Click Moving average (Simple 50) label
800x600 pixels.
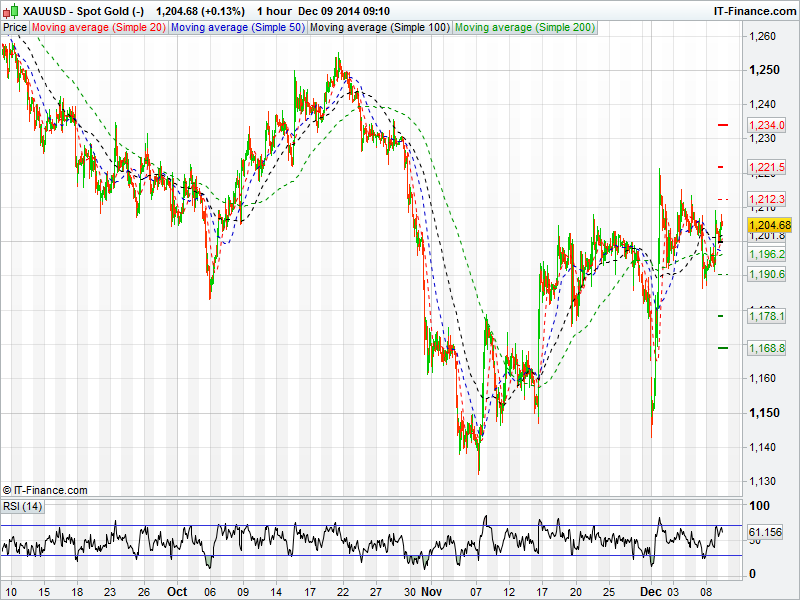[x=237, y=28]
